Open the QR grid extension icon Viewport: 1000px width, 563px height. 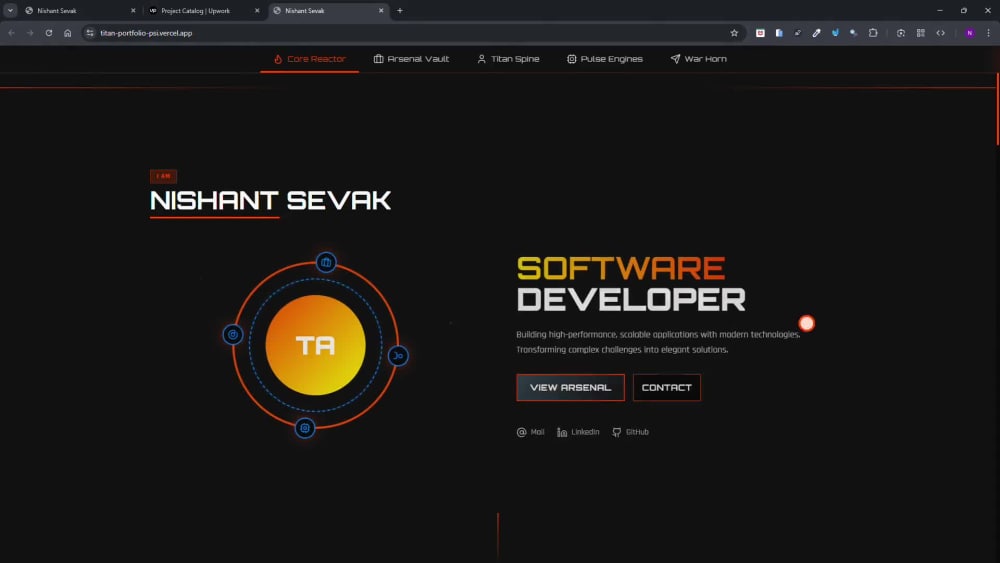coord(920,33)
